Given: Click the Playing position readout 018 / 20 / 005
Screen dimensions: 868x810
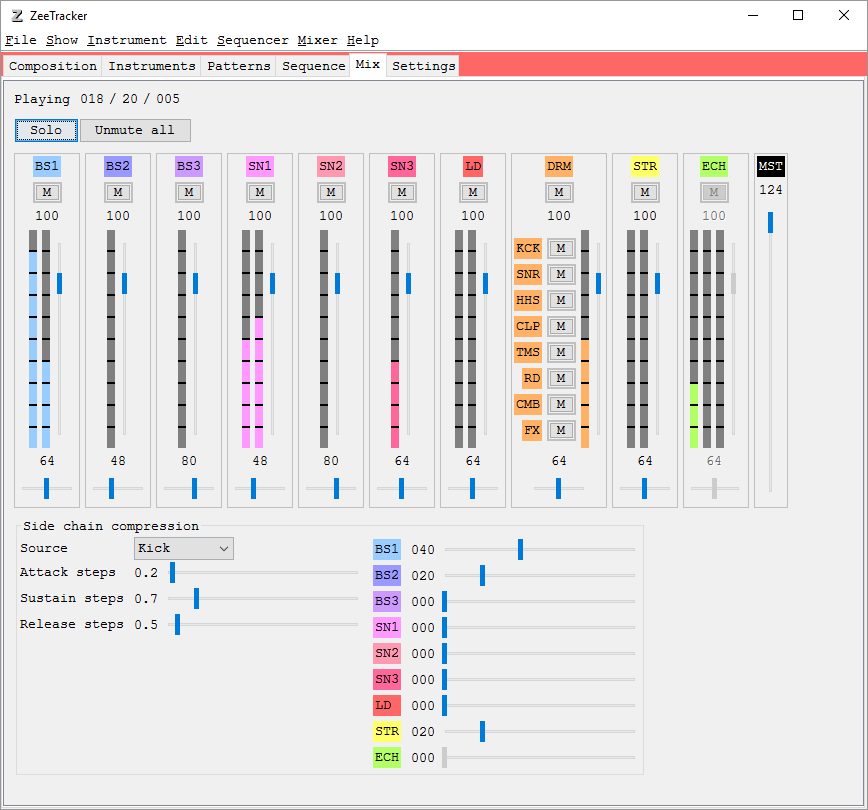Looking at the screenshot, I should [130, 99].
